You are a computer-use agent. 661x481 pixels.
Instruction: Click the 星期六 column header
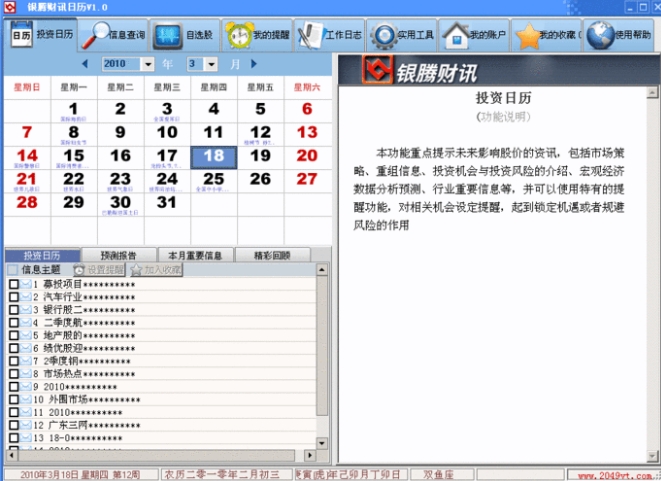coord(307,87)
